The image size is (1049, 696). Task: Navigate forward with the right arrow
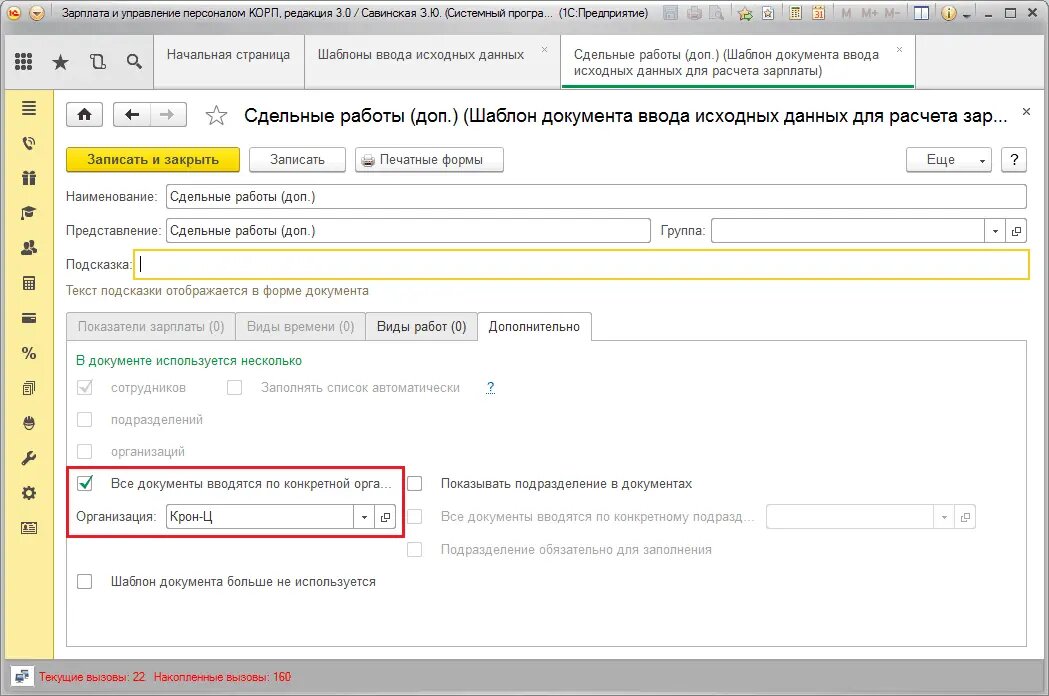tap(168, 115)
